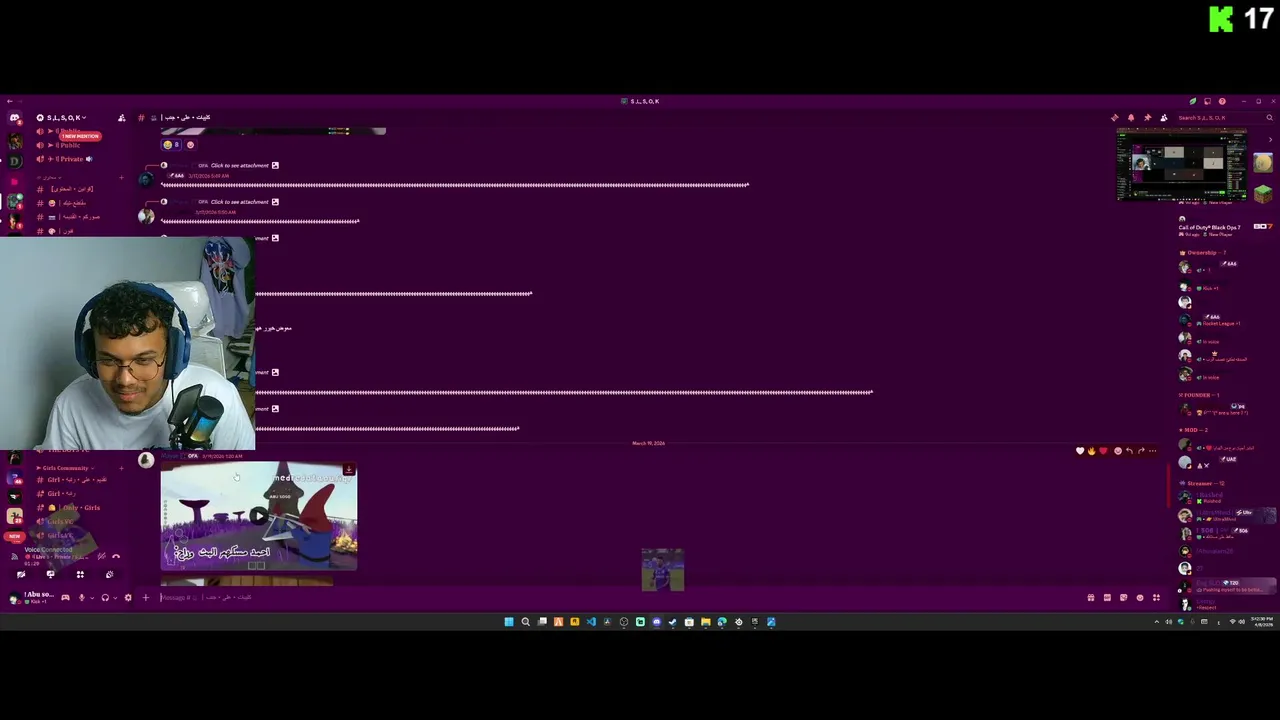Download the video attachment
The height and width of the screenshot is (720, 1280).
tap(348, 470)
